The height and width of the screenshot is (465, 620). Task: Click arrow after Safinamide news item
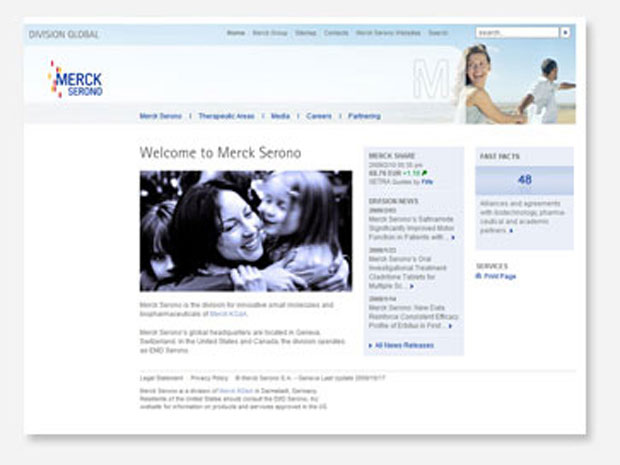453,238
